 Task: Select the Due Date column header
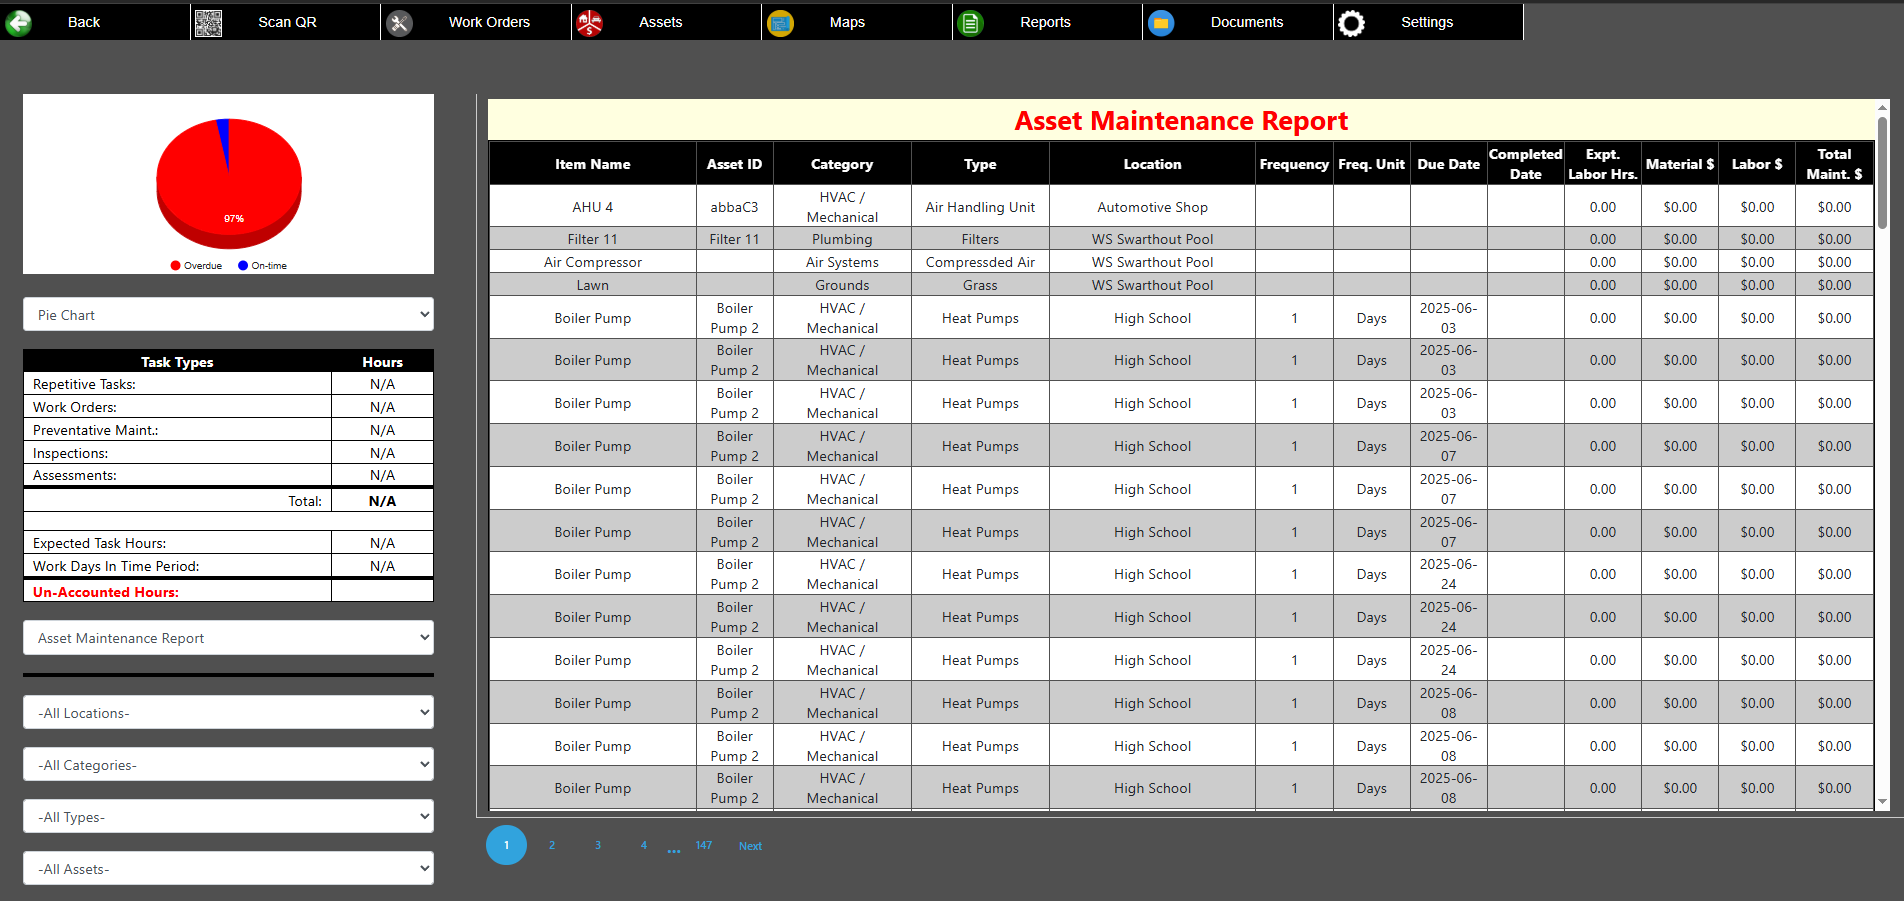coord(1448,164)
